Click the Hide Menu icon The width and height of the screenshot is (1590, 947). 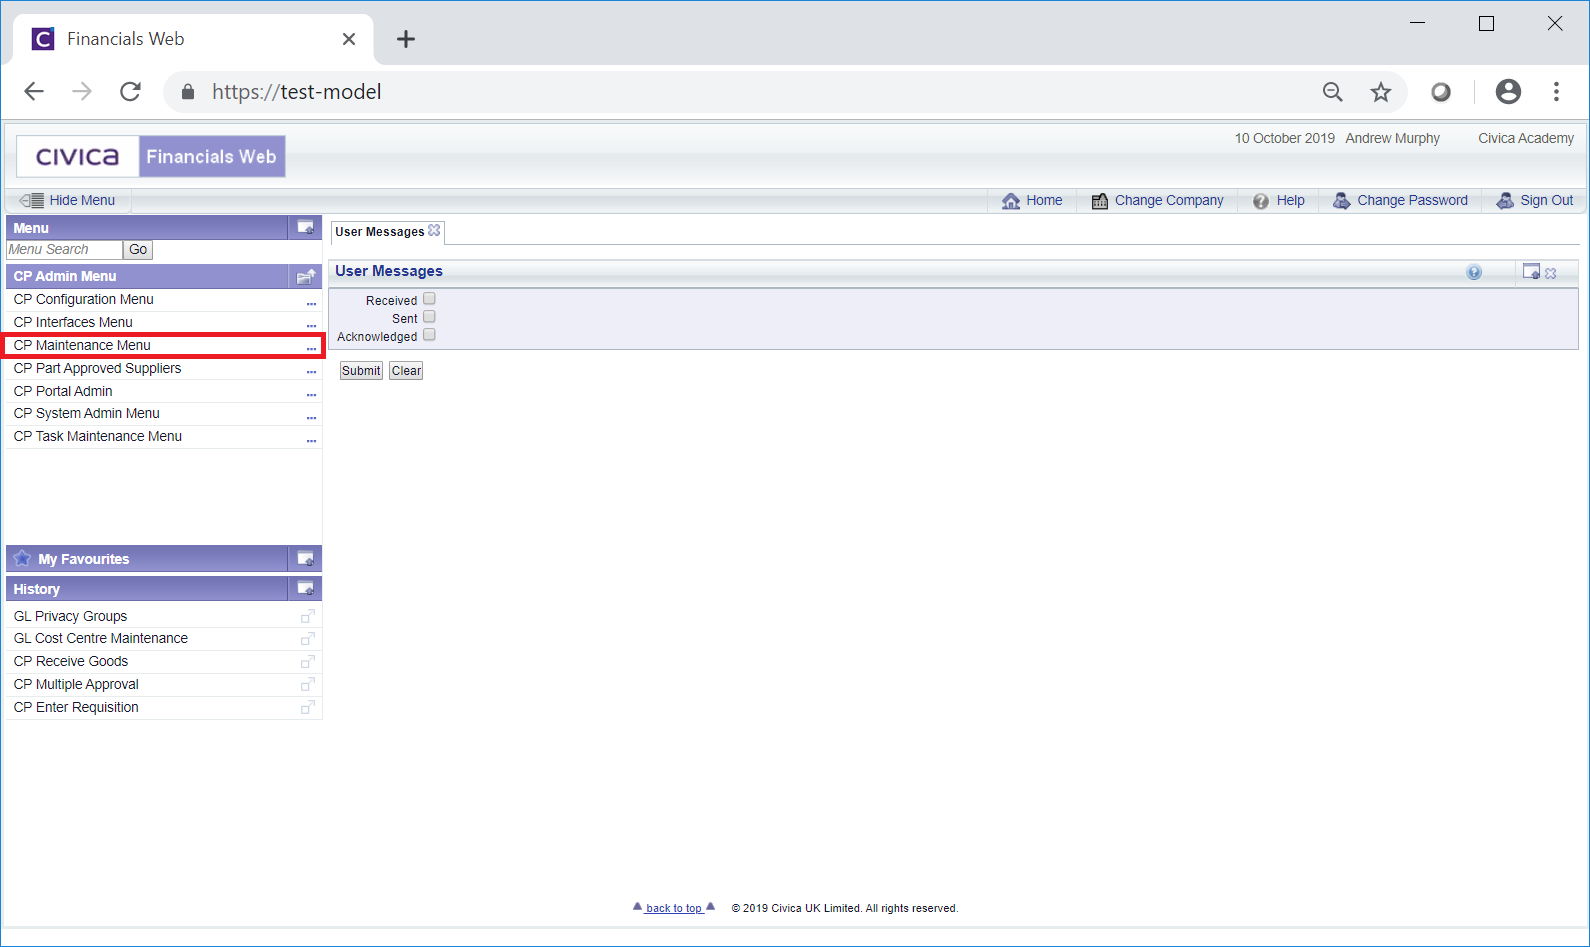tap(31, 200)
